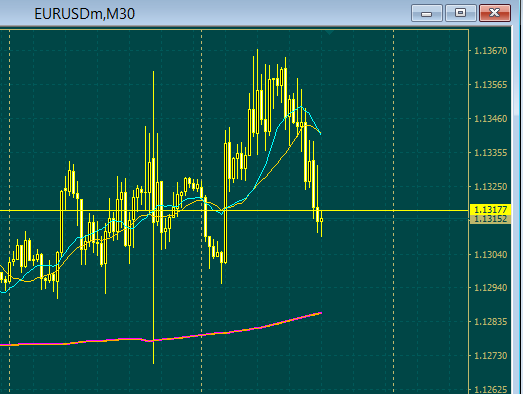The image size is (523, 394).
Task: Click the last candle at the right edge
Action: tap(322, 224)
